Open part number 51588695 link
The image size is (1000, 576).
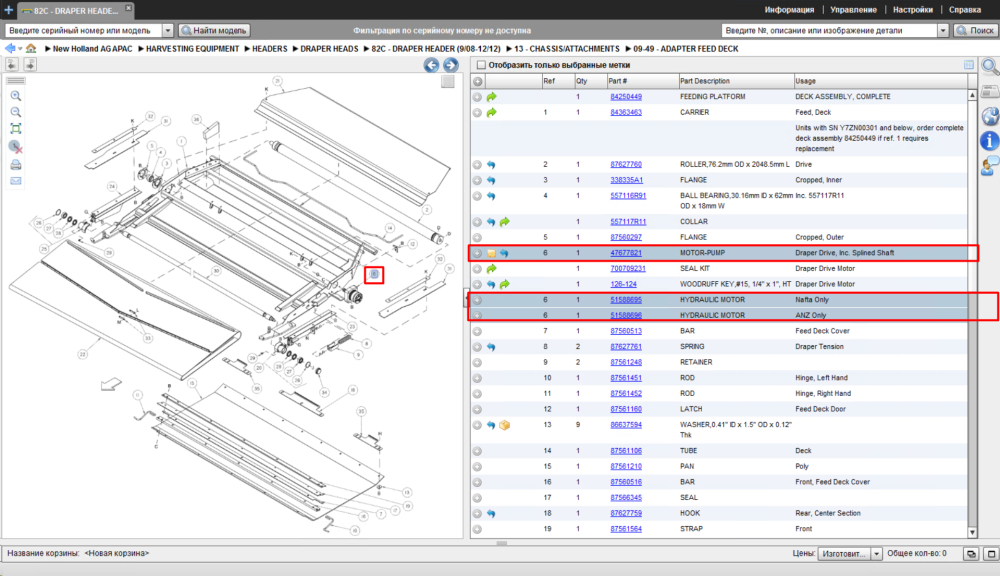coord(626,300)
